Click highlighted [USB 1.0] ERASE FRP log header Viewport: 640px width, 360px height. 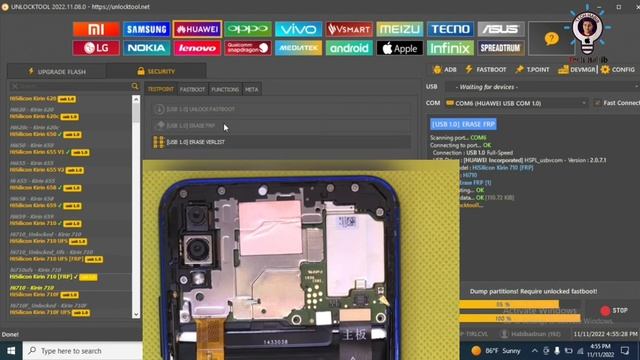tap(463, 124)
